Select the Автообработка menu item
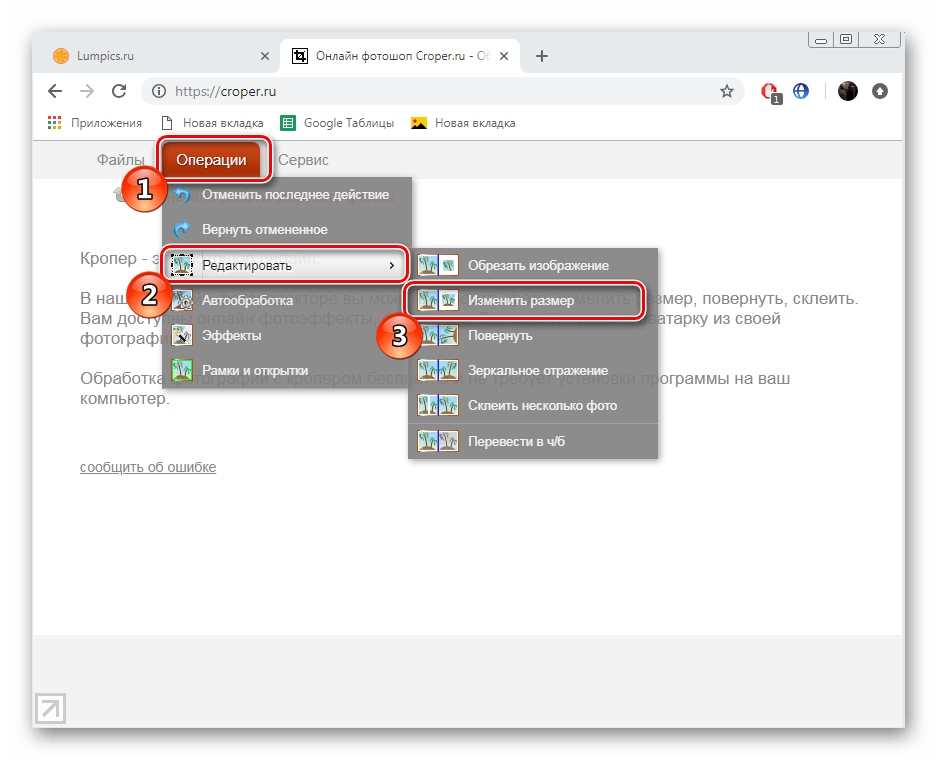937x760 pixels. click(x=287, y=300)
